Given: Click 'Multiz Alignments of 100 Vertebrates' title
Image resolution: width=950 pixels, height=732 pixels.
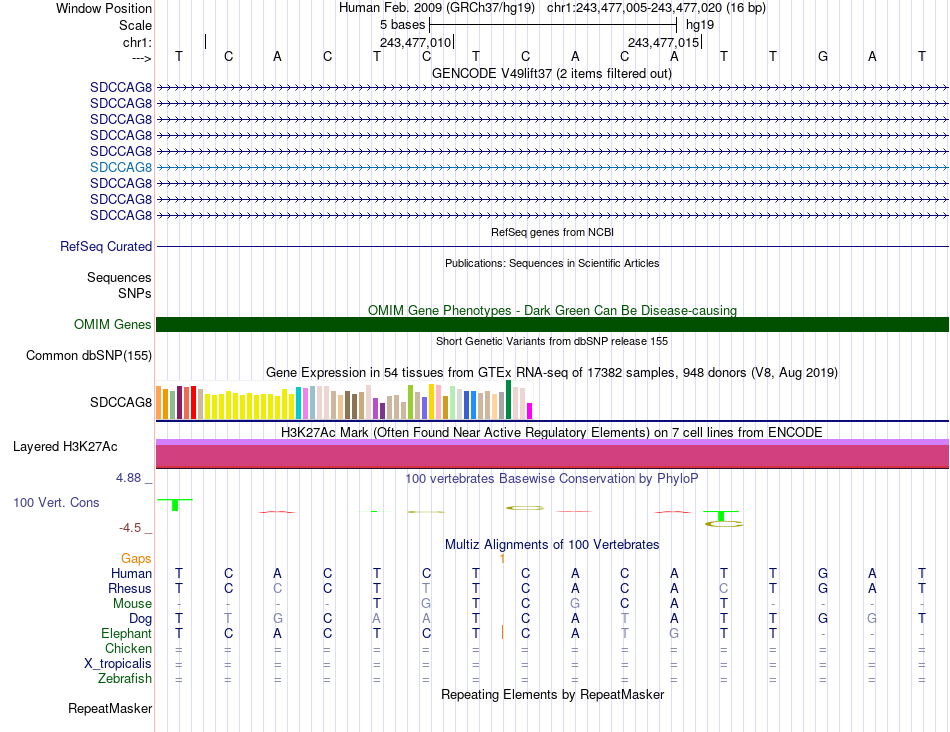Looking at the screenshot, I should coord(552,544).
